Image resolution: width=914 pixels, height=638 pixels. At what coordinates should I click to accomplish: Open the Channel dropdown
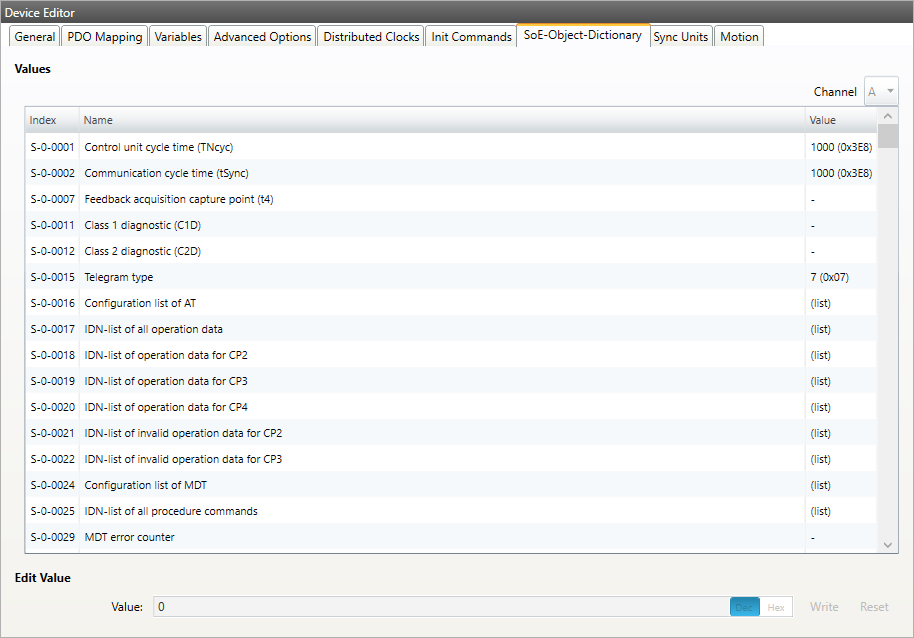click(881, 91)
